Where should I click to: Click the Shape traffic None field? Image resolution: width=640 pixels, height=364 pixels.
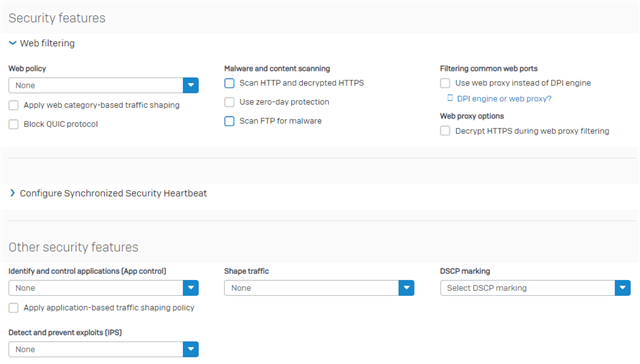[311, 288]
